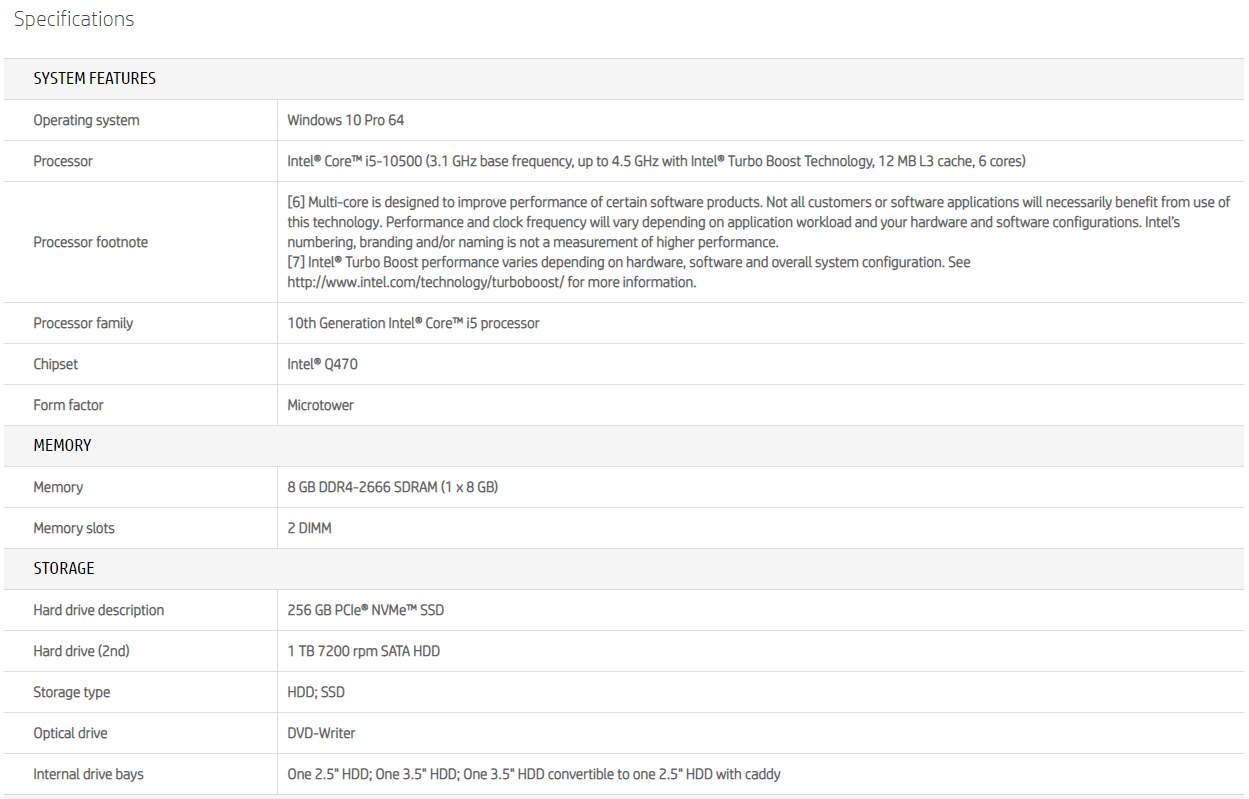Viewport: 1249px width, 799px height.
Task: Click the SYSTEM FEATURES section header
Action: click(x=94, y=78)
